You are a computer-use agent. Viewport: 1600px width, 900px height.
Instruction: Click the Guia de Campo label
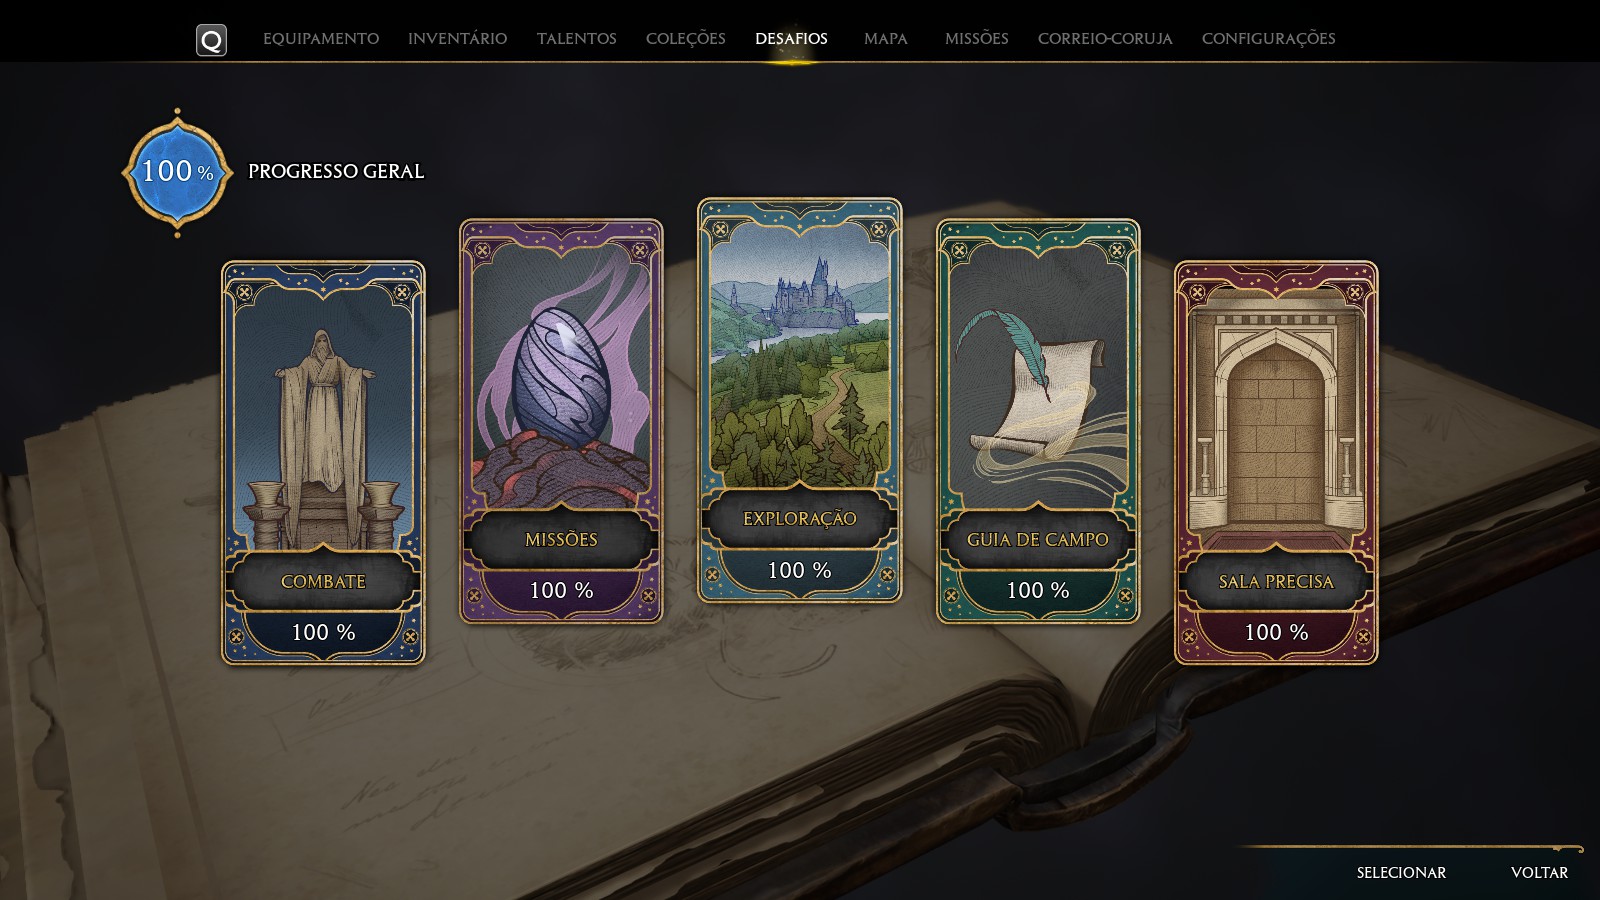click(1038, 539)
